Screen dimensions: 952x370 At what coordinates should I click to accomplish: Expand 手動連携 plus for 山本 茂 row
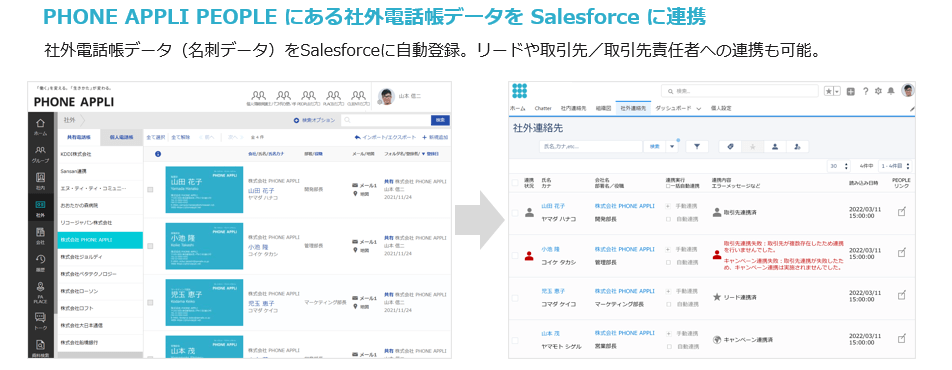668,334
